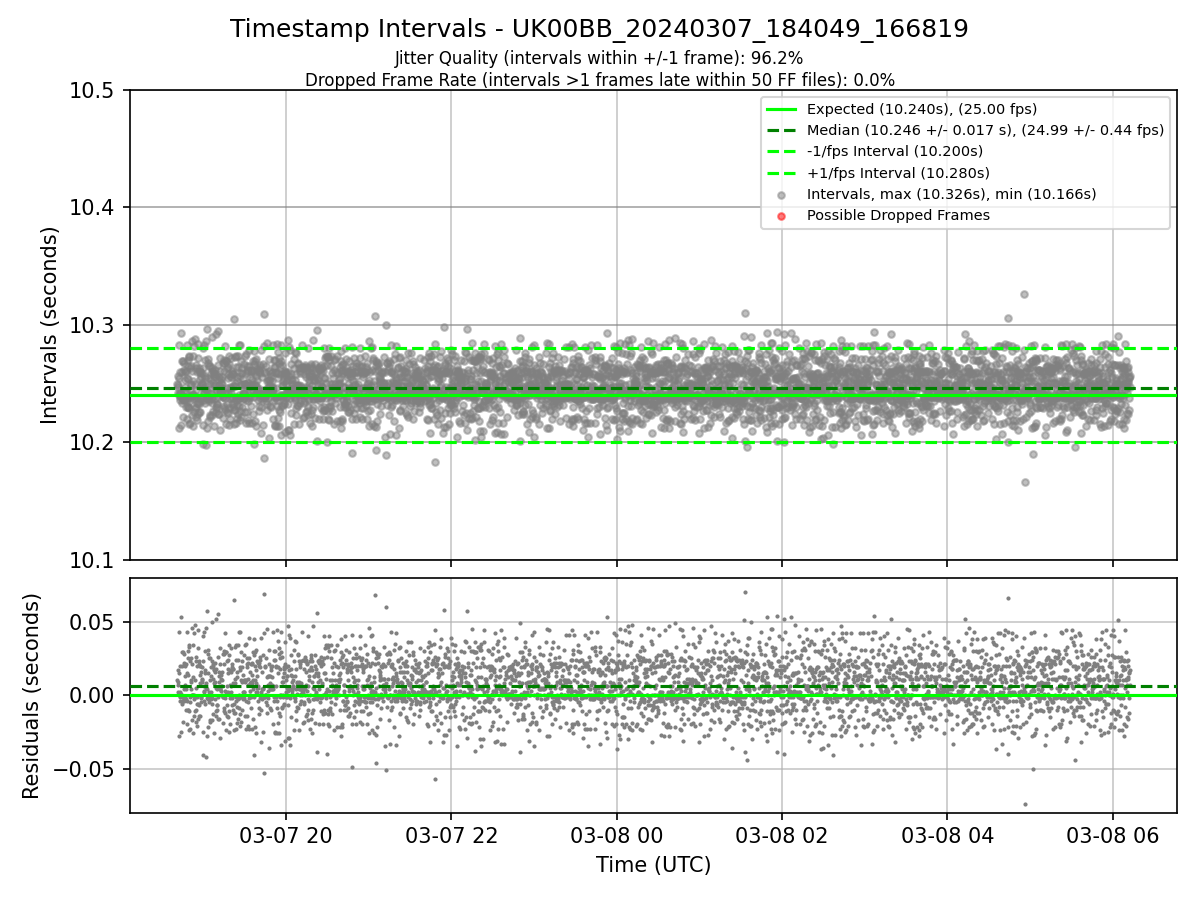The image size is (1200, 900).
Task: Click legend entry 'Intervals, max (10.326s), min (10.166s)'
Action: pyautogui.click(x=951, y=194)
